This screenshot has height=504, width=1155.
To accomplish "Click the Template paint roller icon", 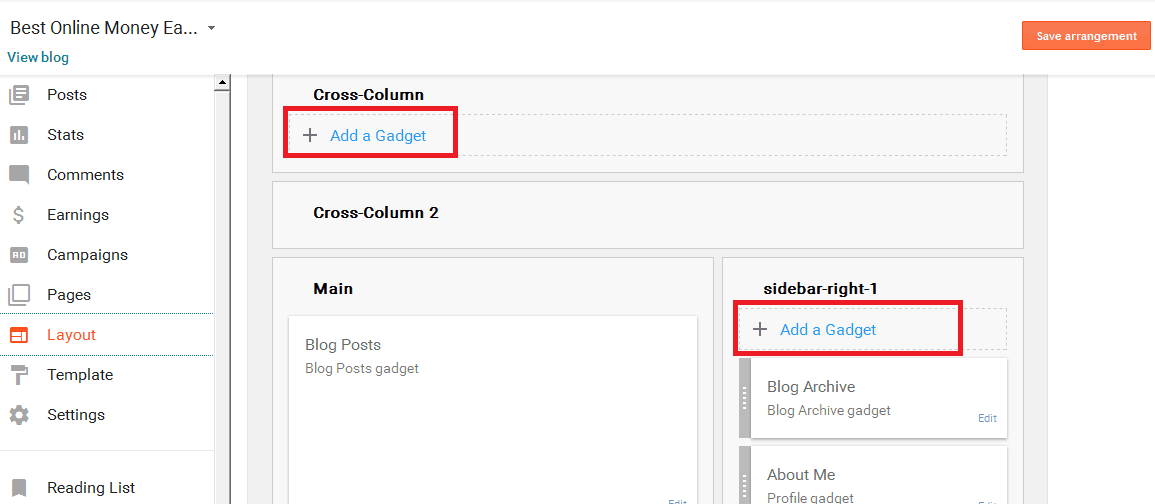I will pyautogui.click(x=19, y=375).
